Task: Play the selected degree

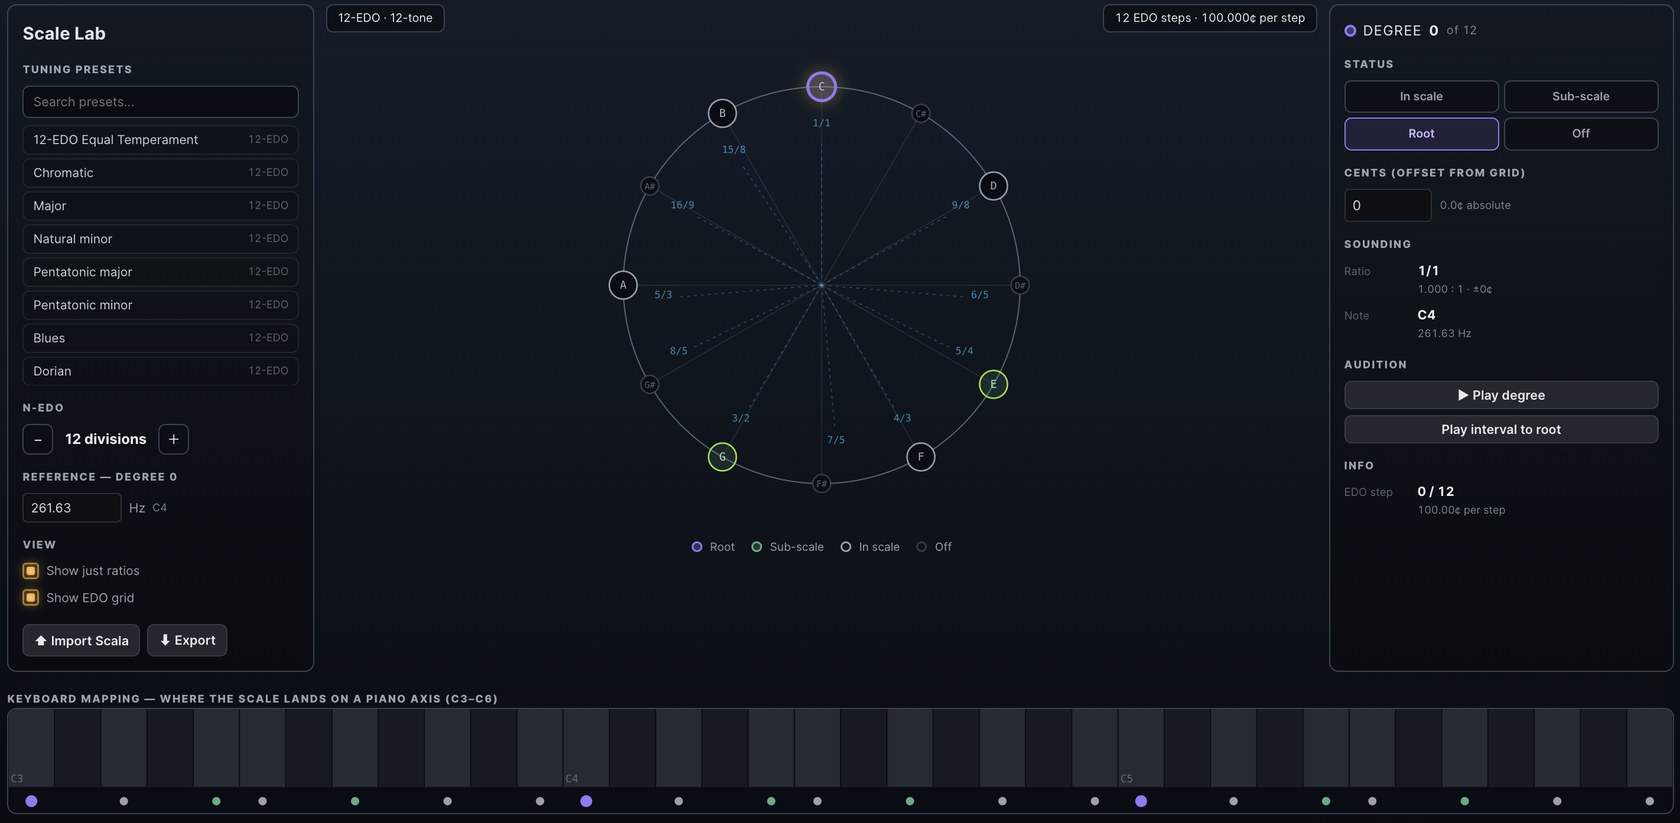Action: [1501, 395]
